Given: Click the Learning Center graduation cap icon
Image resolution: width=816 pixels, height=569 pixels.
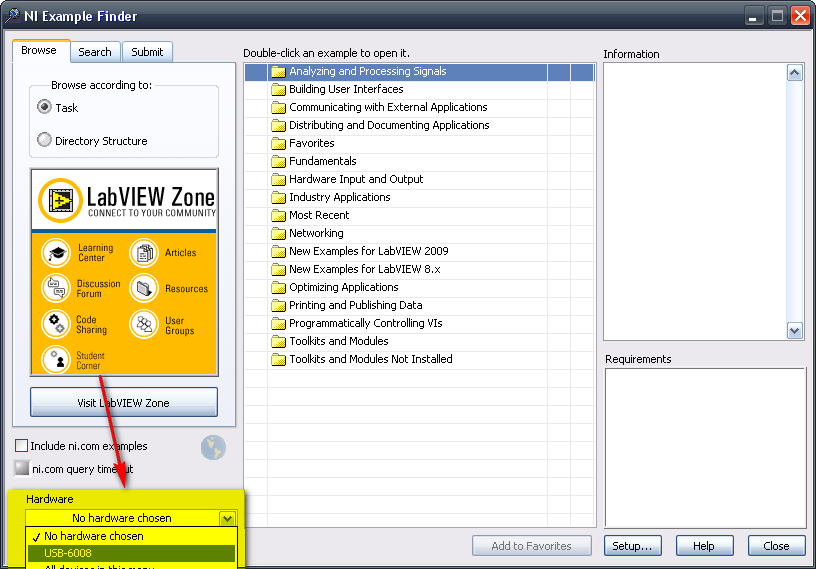Looking at the screenshot, I should [56, 252].
